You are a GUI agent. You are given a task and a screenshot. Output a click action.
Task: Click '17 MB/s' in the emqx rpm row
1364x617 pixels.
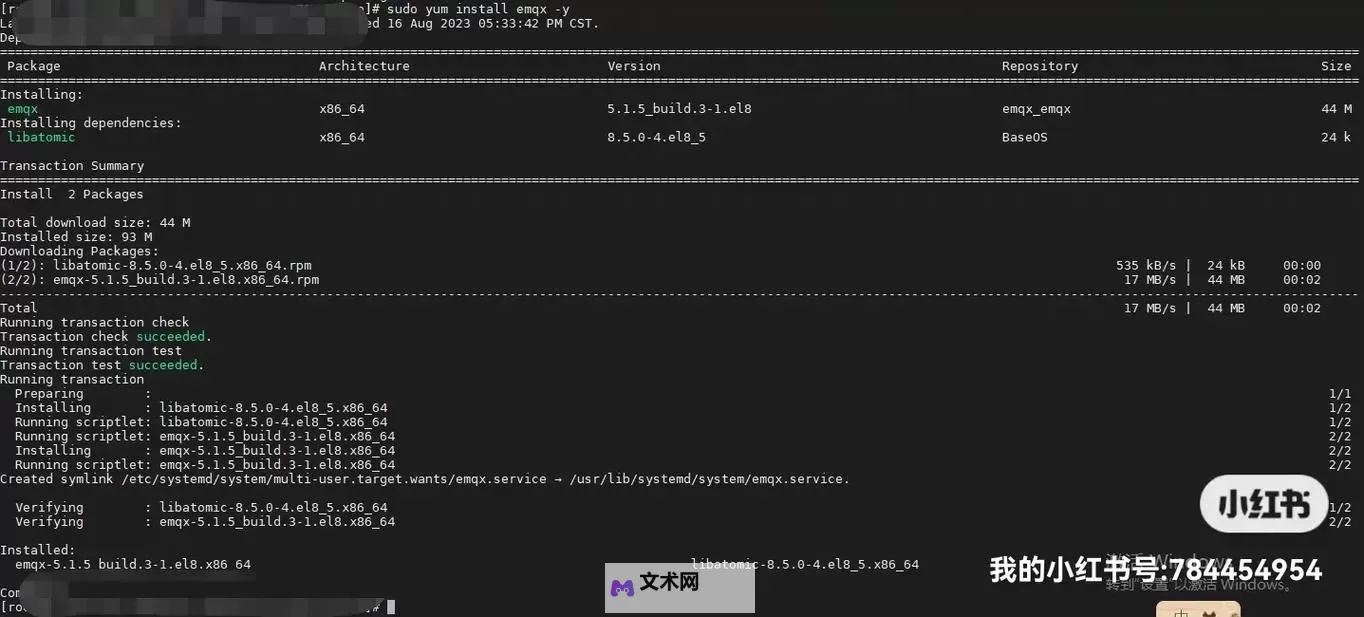pyautogui.click(x=1150, y=280)
